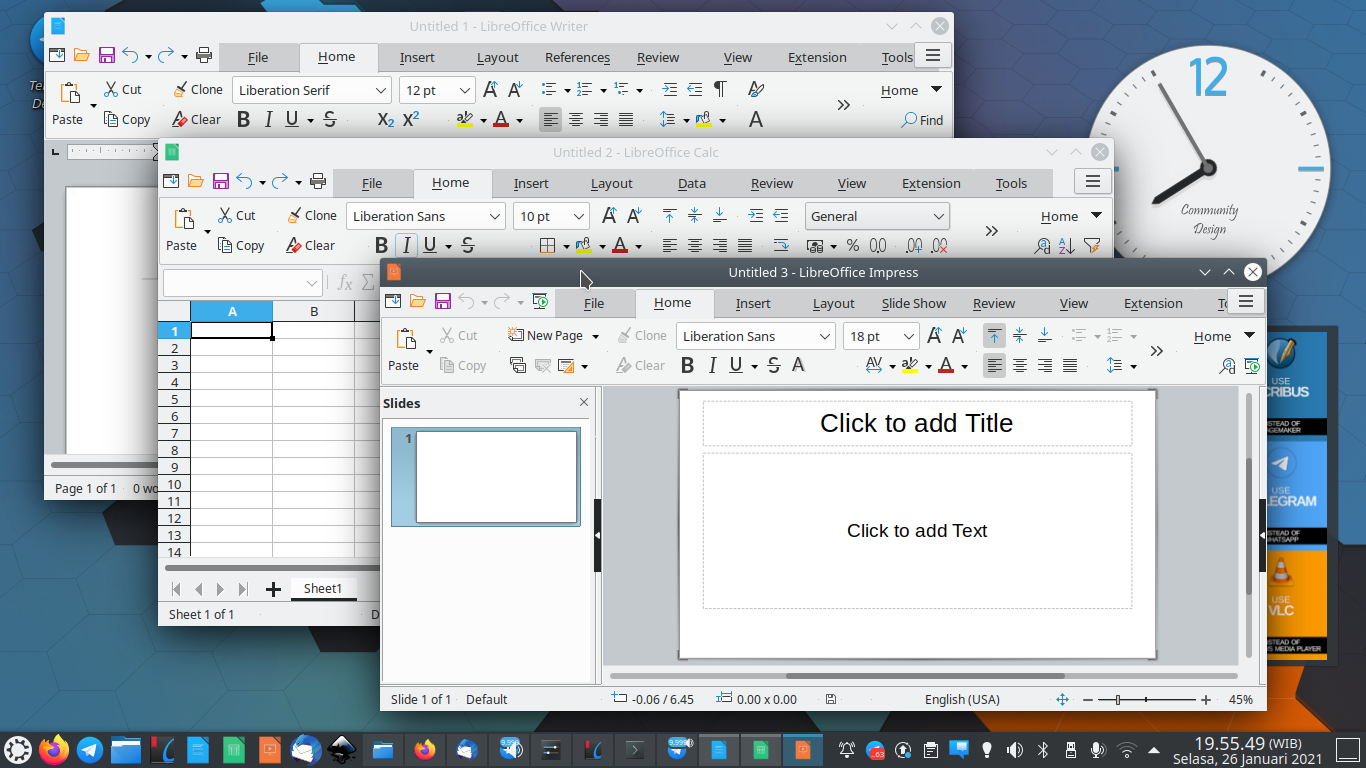Click the fit slide to window icon
This screenshot has width=1366, height=768.
click(x=1062, y=700)
